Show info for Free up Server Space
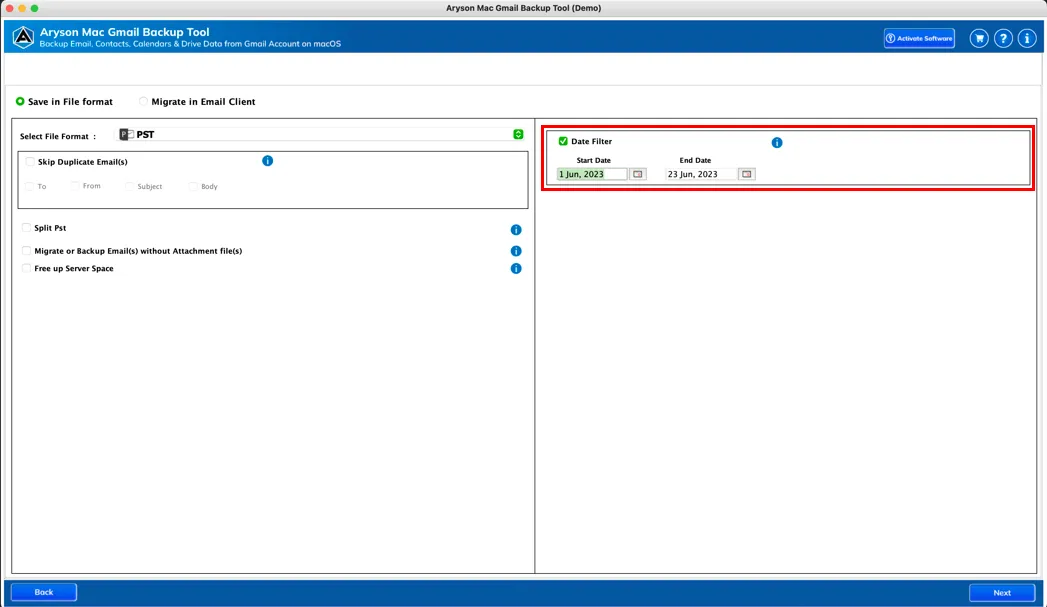1047x607 pixels. click(x=516, y=268)
